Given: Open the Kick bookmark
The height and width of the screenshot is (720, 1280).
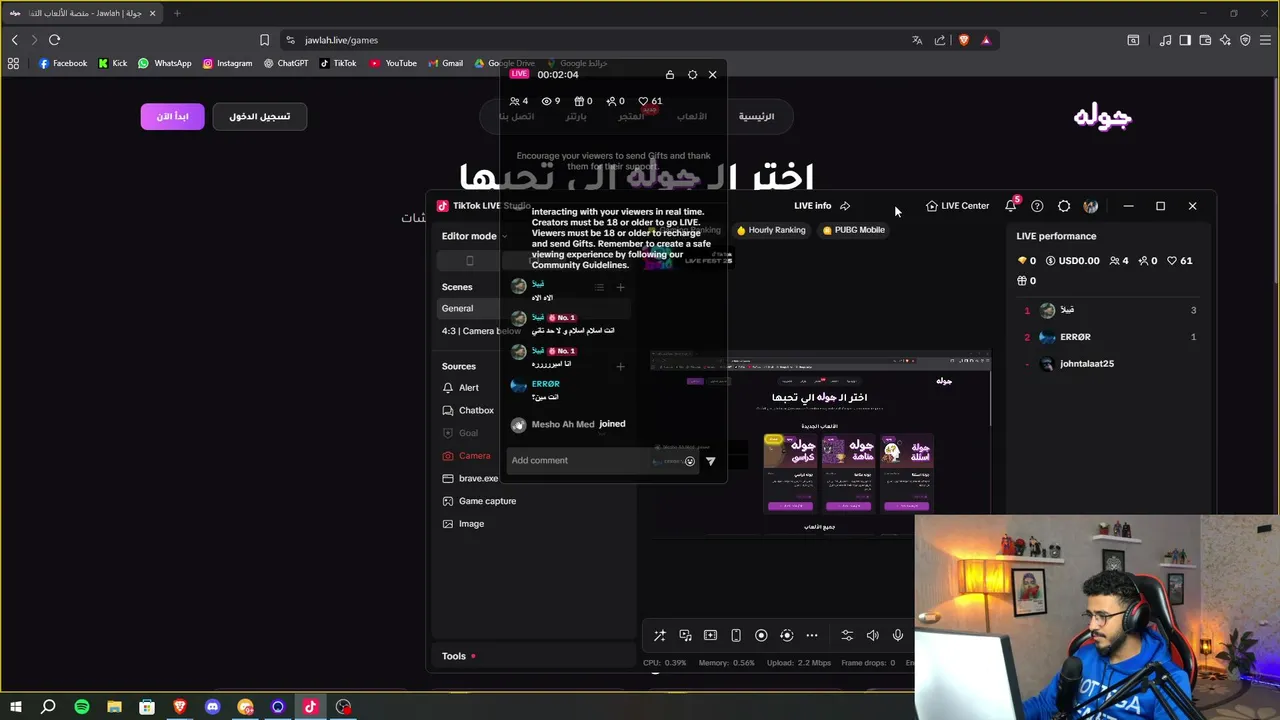Looking at the screenshot, I should click(112, 63).
